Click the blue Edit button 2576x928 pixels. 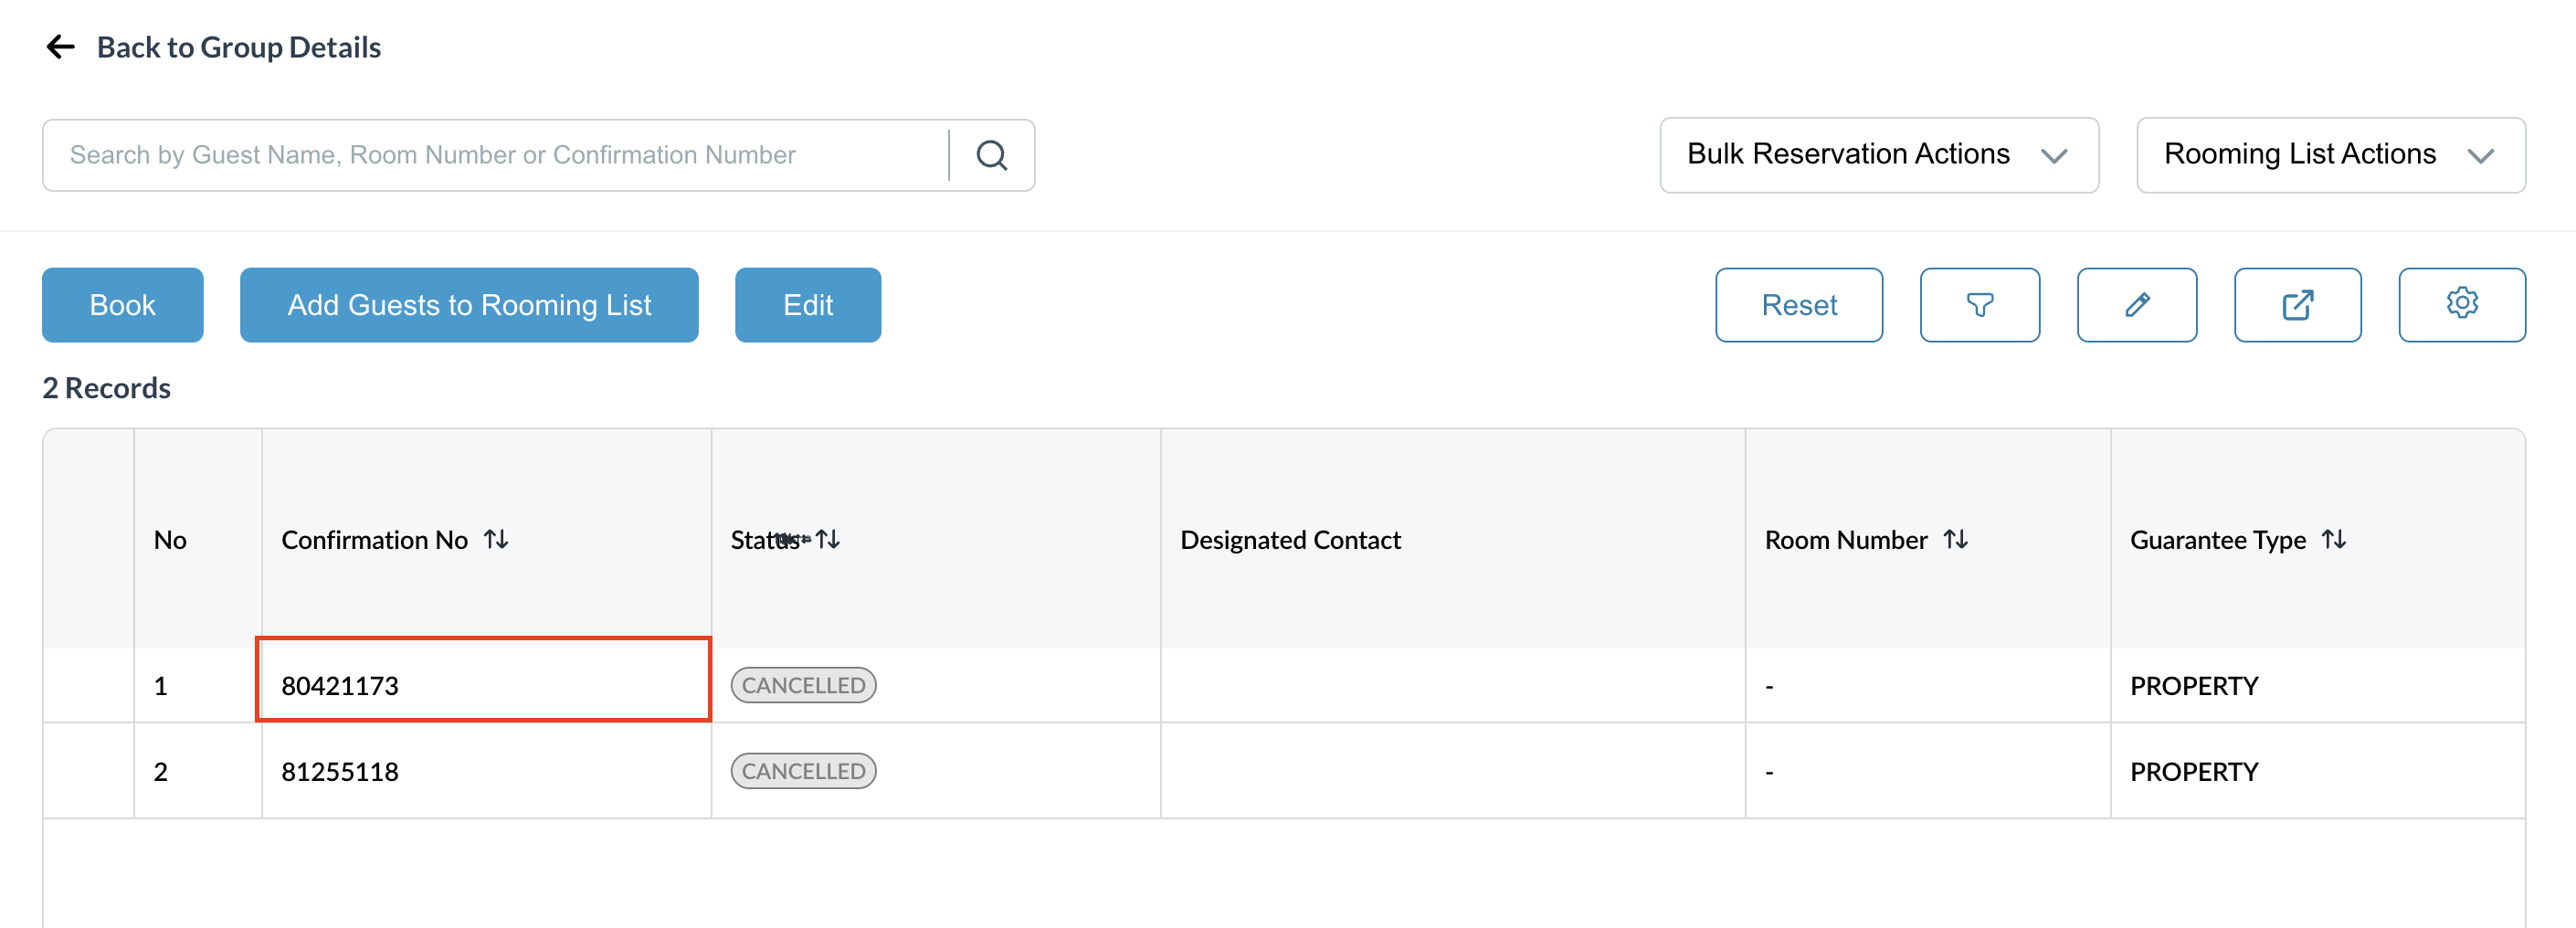(807, 305)
